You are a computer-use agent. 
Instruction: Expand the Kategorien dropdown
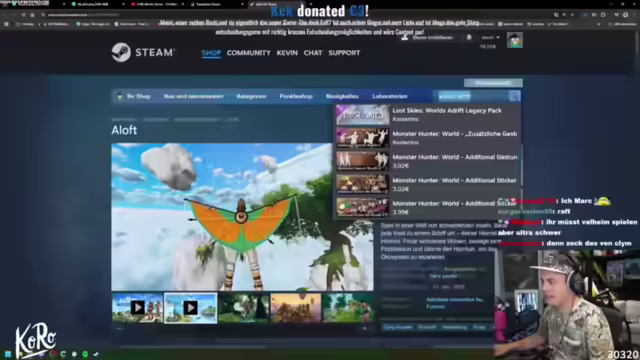251,96
